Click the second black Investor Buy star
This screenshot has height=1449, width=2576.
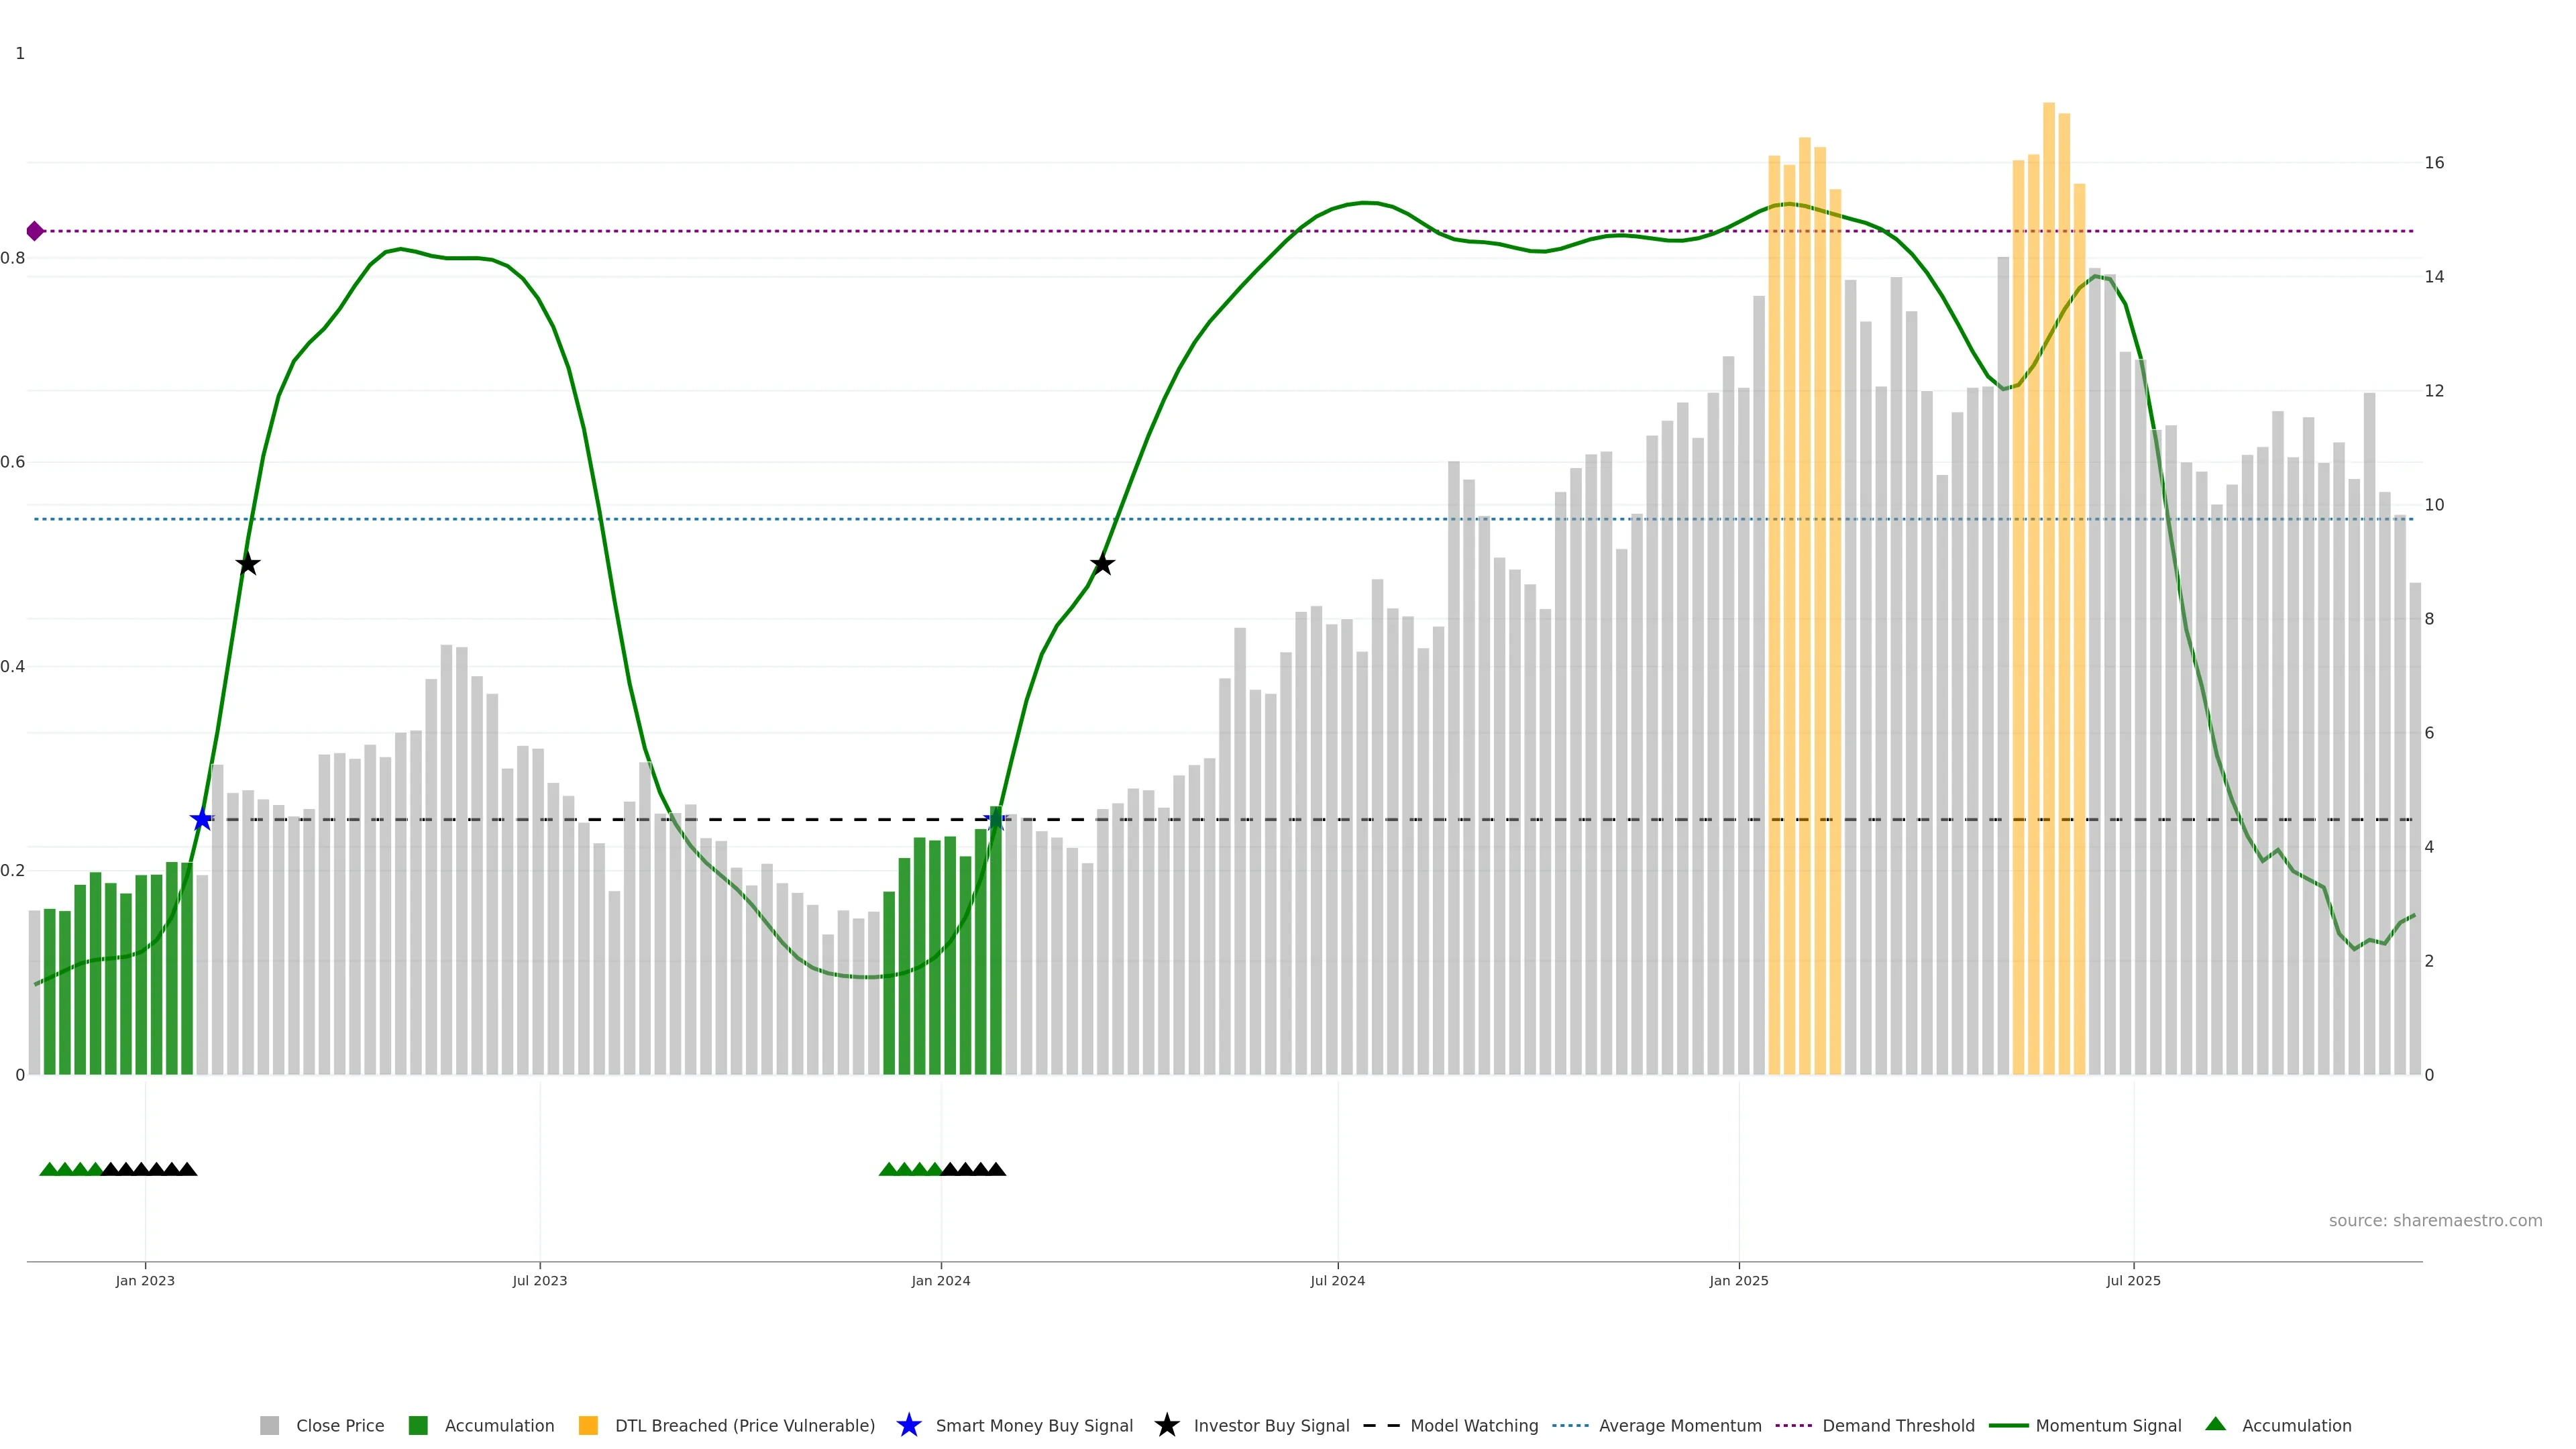tap(1102, 564)
